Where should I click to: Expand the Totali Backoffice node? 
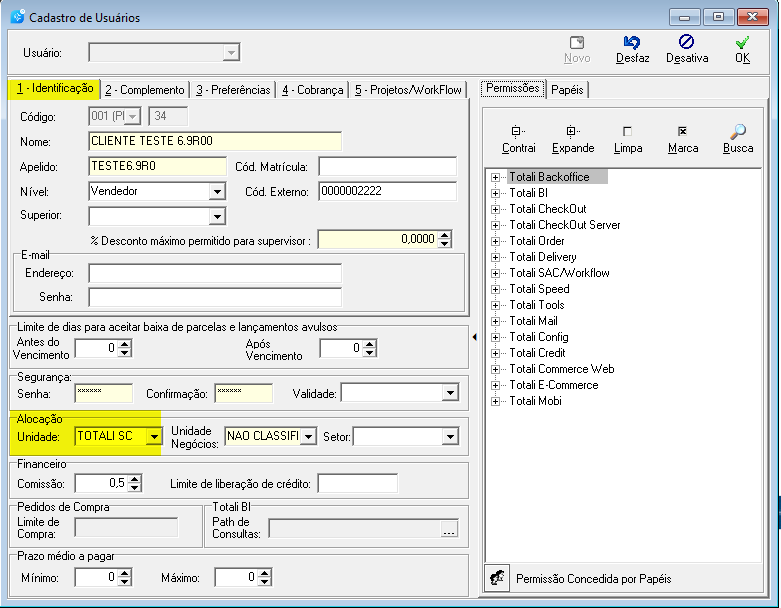tap(495, 177)
